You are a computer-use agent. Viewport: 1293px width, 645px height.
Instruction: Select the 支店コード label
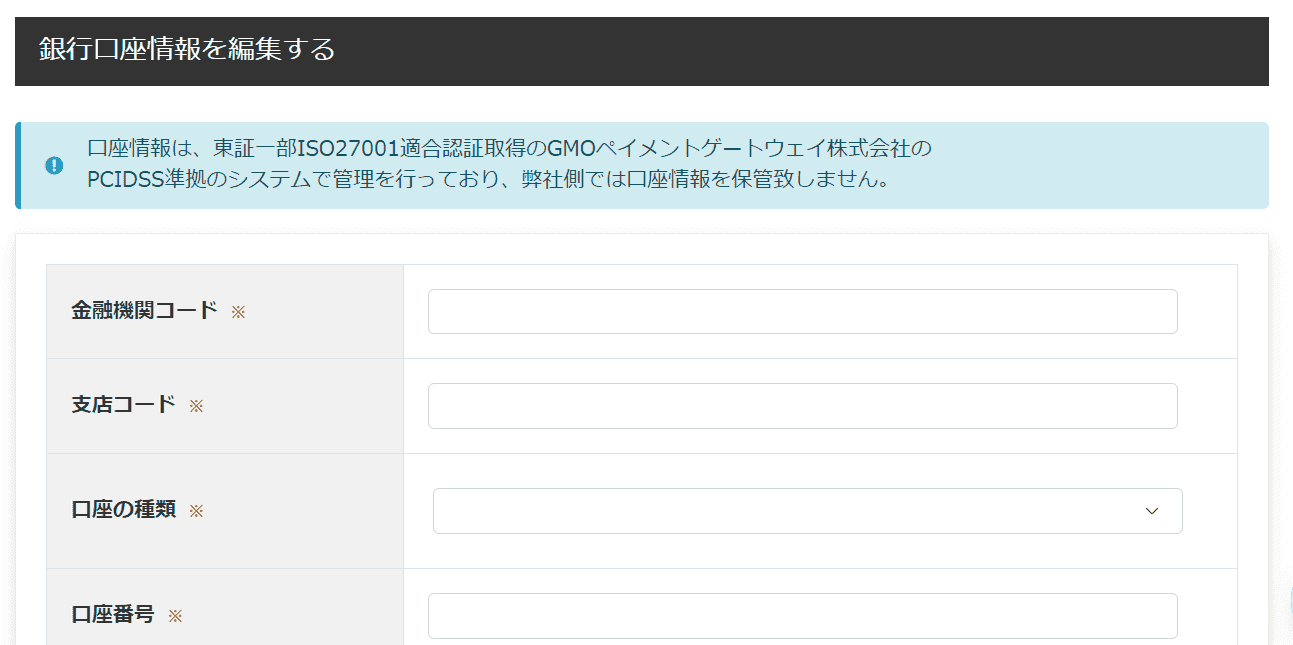(123, 405)
